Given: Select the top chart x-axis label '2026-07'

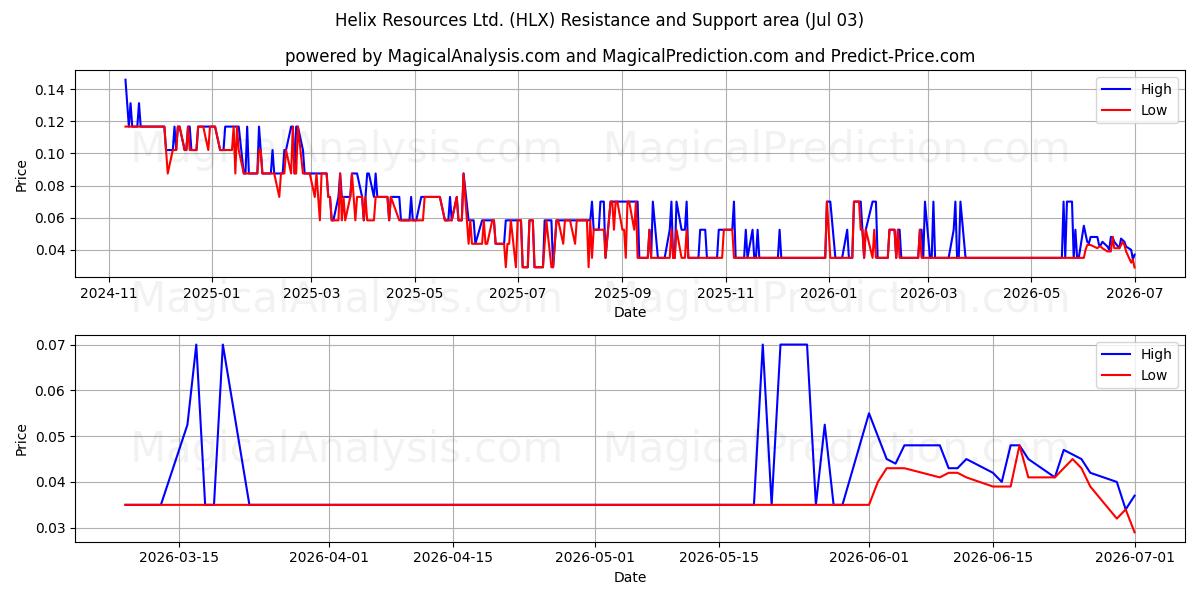Looking at the screenshot, I should point(1136,293).
